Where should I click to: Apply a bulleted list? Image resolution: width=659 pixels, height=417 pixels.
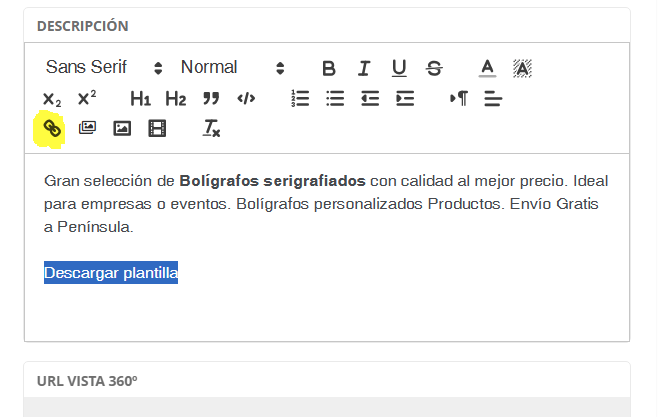coord(335,98)
